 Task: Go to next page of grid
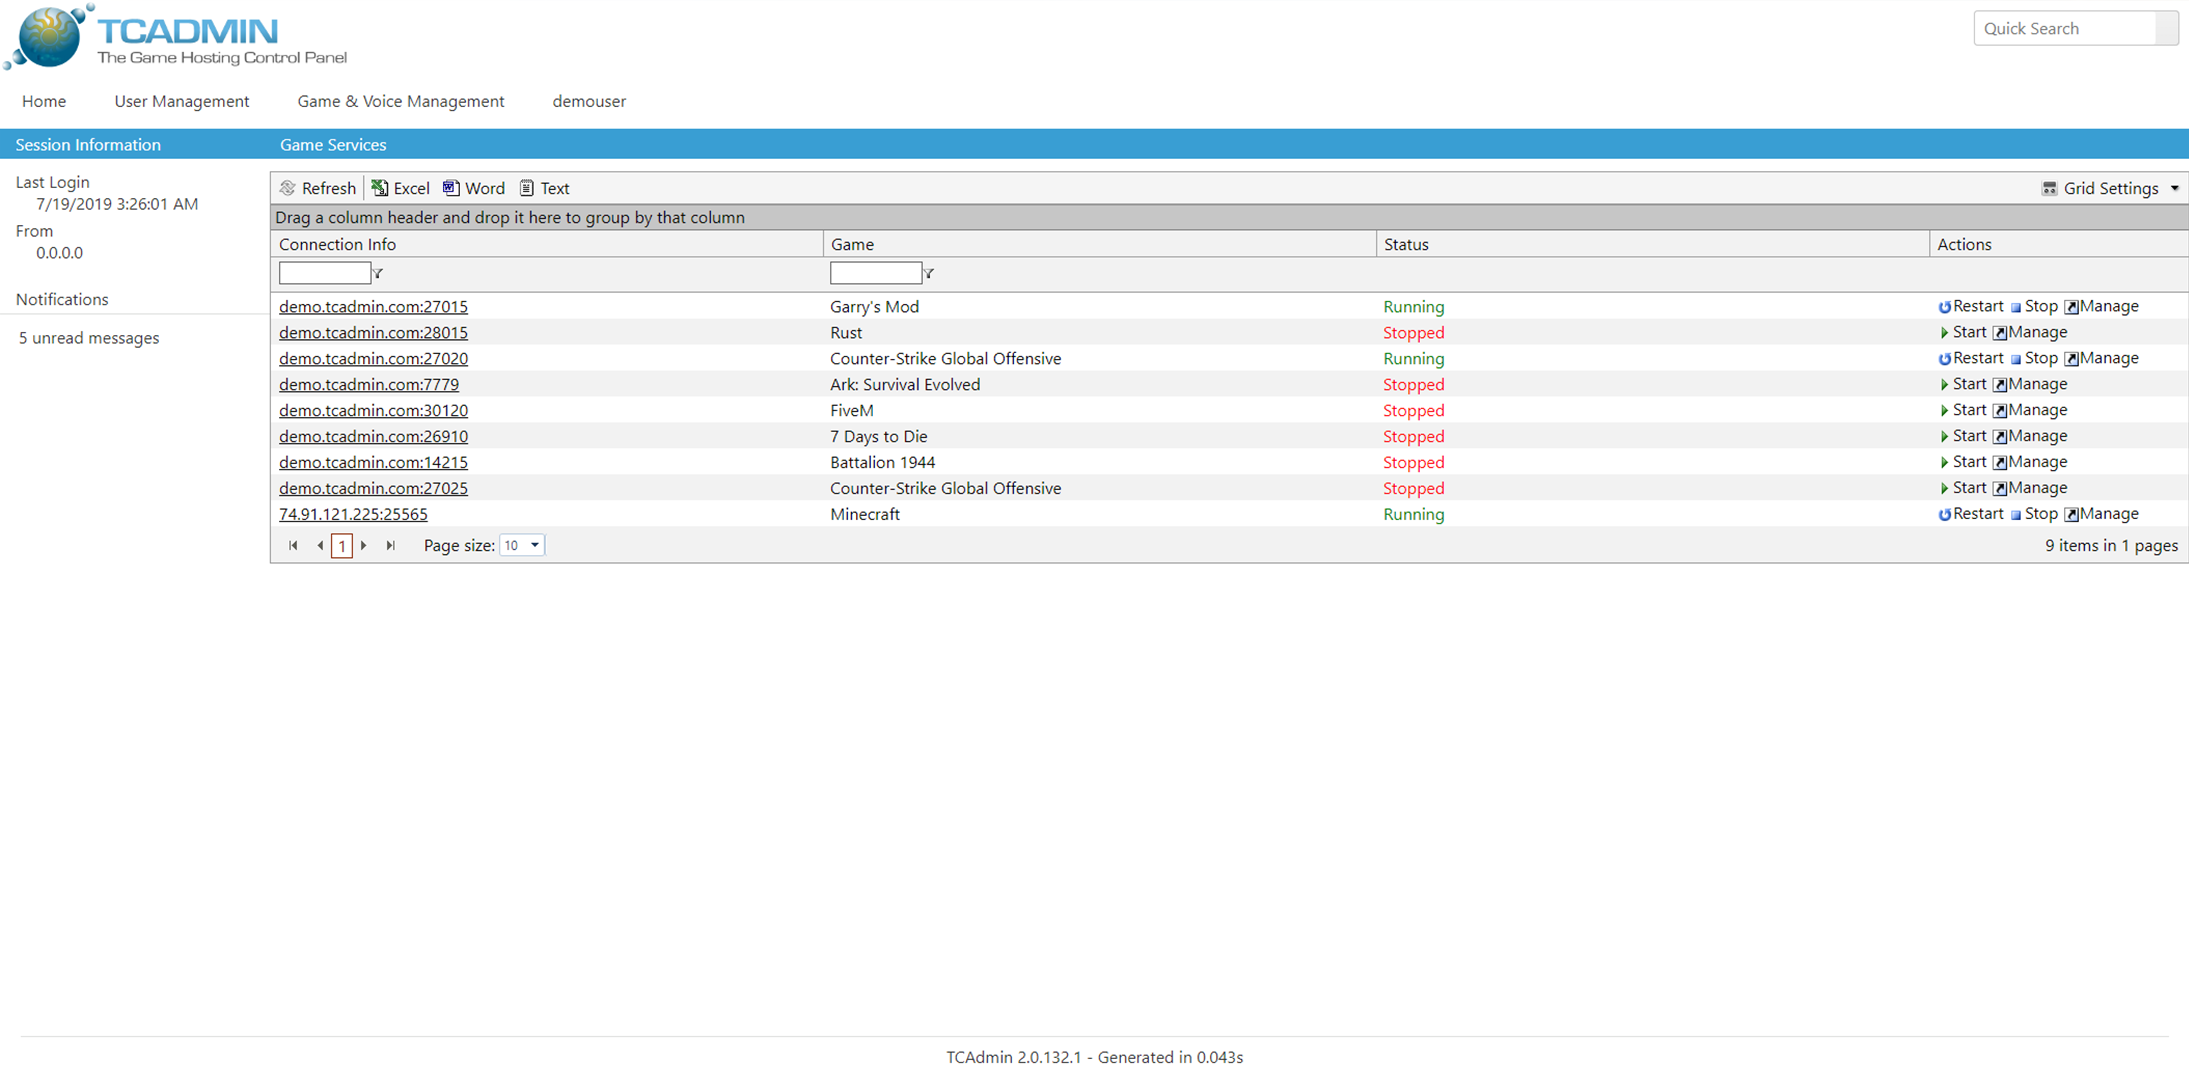(364, 545)
